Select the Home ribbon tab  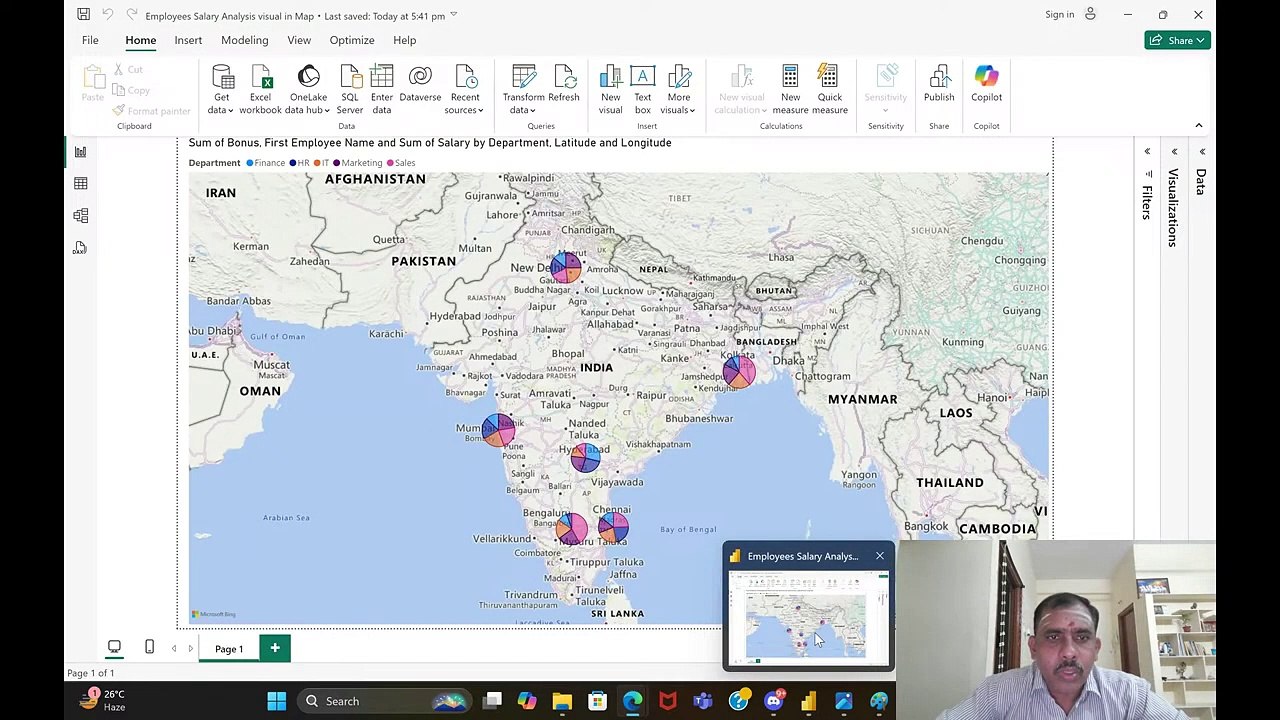[x=140, y=40]
